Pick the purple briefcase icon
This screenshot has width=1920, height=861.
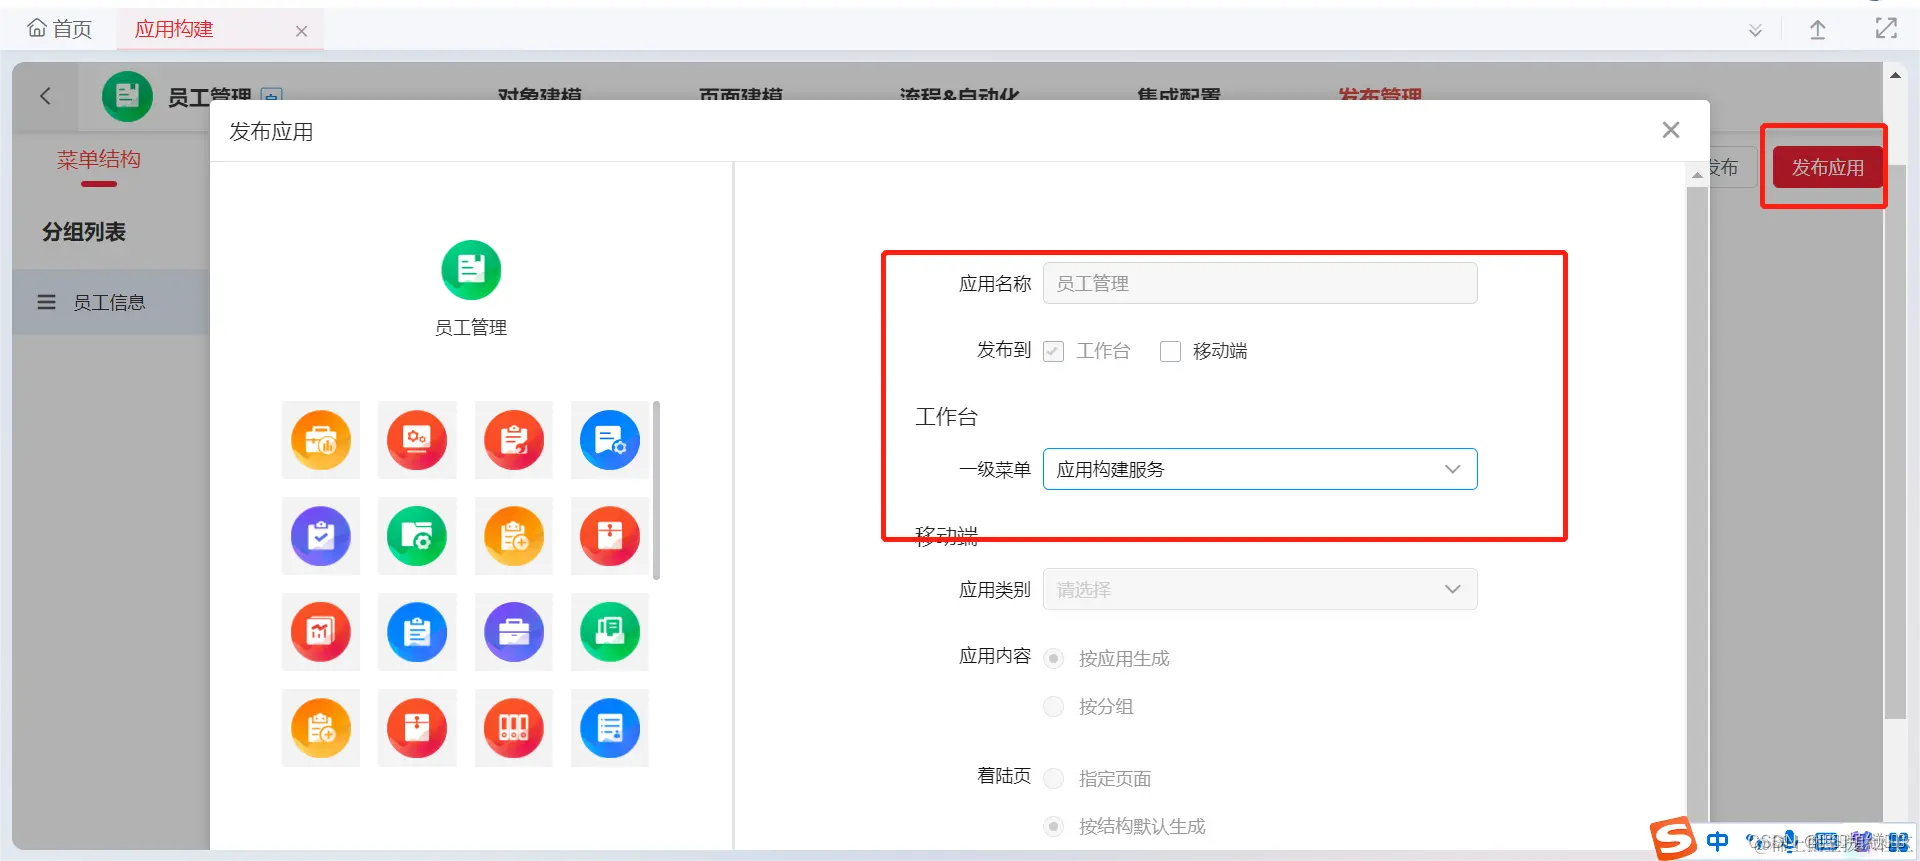(x=514, y=632)
